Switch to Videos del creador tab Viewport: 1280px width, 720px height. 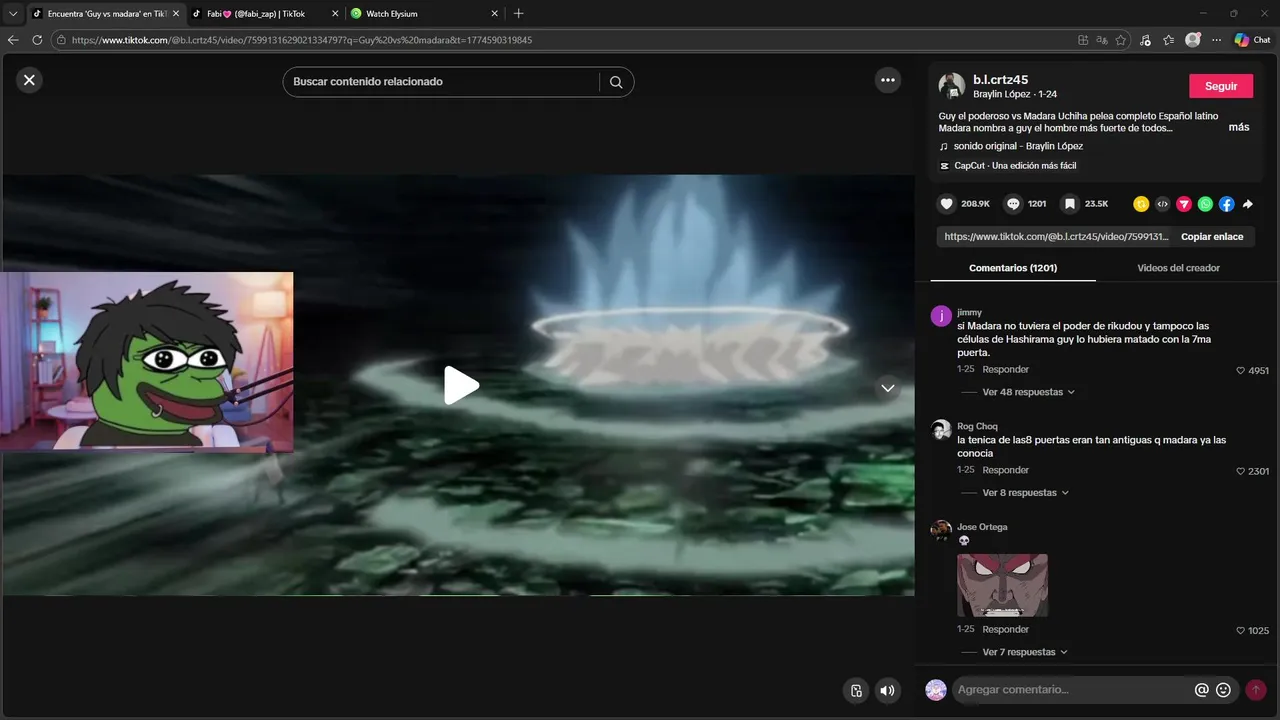click(1178, 268)
